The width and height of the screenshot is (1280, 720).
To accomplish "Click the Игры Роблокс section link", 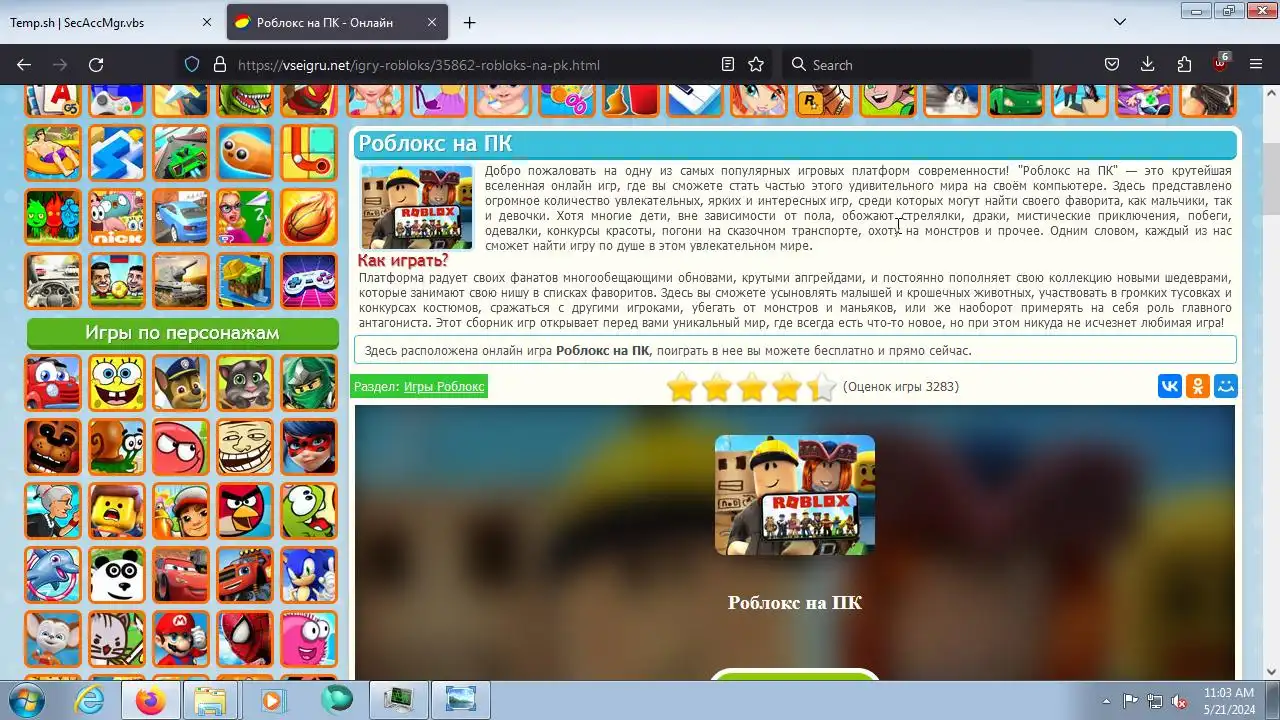I will pos(444,386).
